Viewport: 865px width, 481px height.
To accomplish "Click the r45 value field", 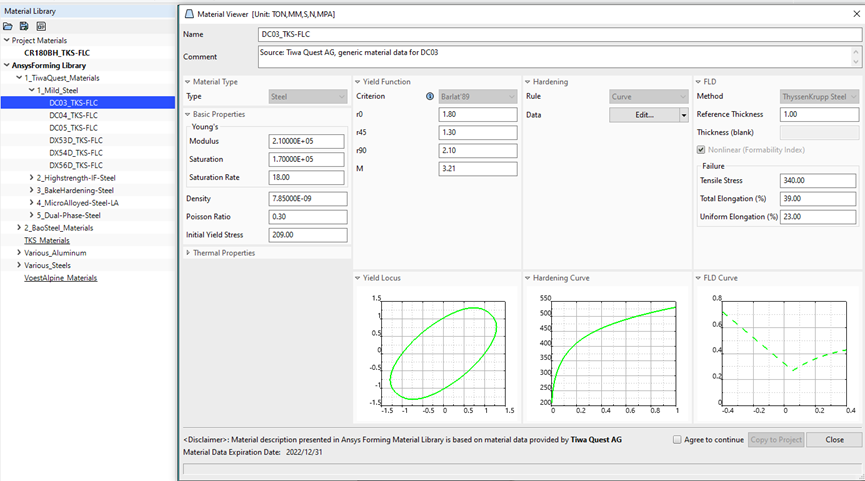I will [x=478, y=132].
